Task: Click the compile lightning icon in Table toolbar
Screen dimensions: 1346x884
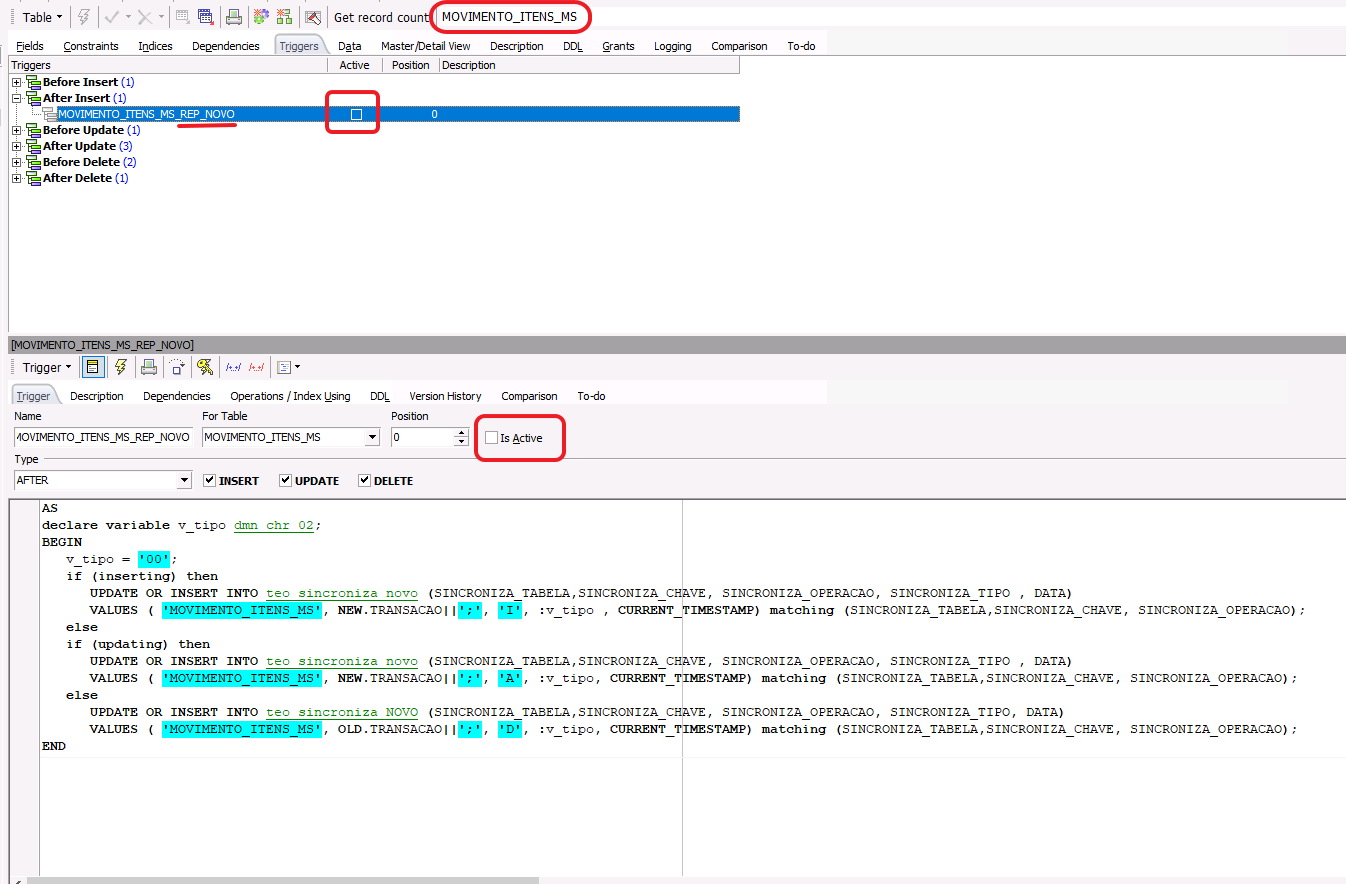Action: coord(84,17)
